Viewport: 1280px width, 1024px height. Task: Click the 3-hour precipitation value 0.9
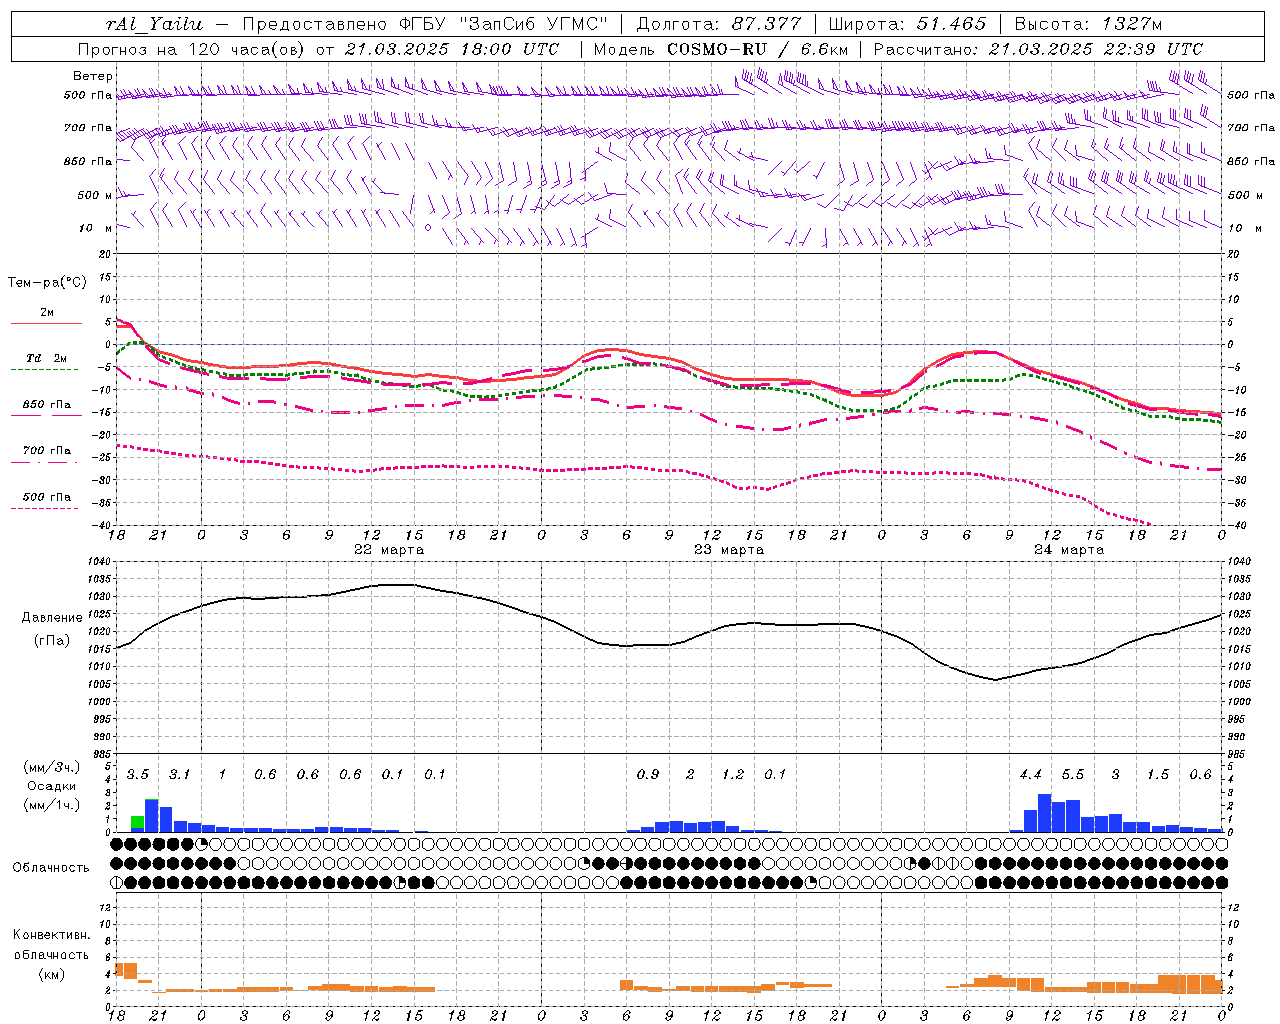click(x=648, y=775)
